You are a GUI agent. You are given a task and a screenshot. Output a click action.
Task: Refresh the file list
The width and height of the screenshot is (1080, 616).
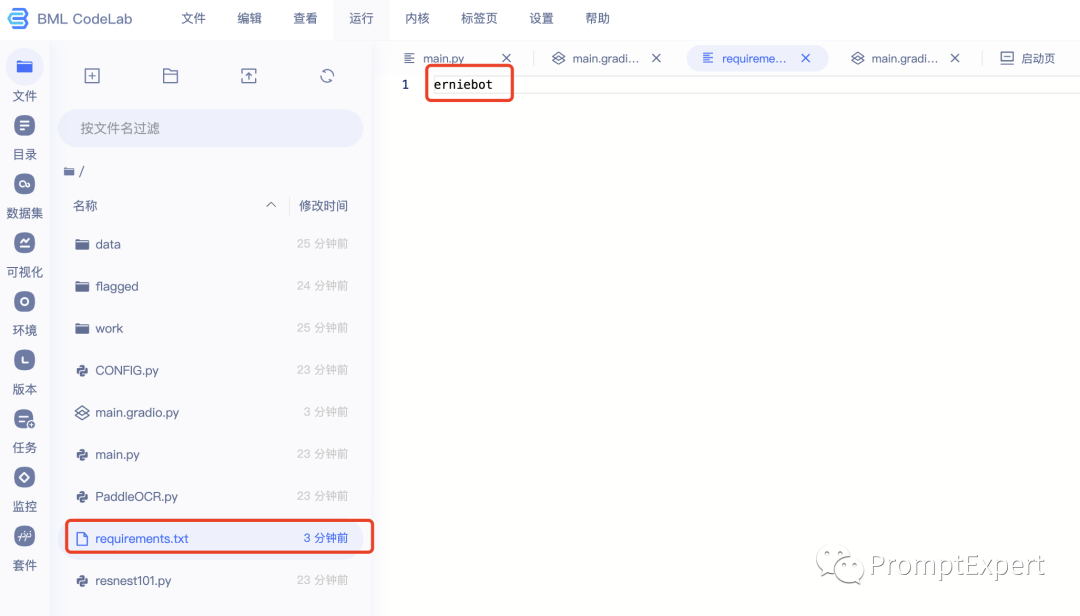(327, 76)
